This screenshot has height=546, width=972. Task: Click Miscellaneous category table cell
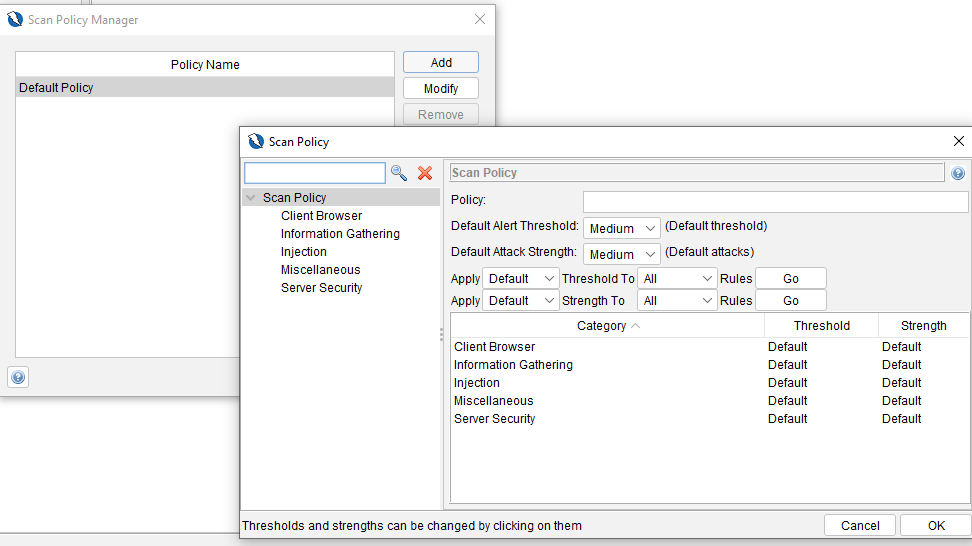pyautogui.click(x=608, y=400)
